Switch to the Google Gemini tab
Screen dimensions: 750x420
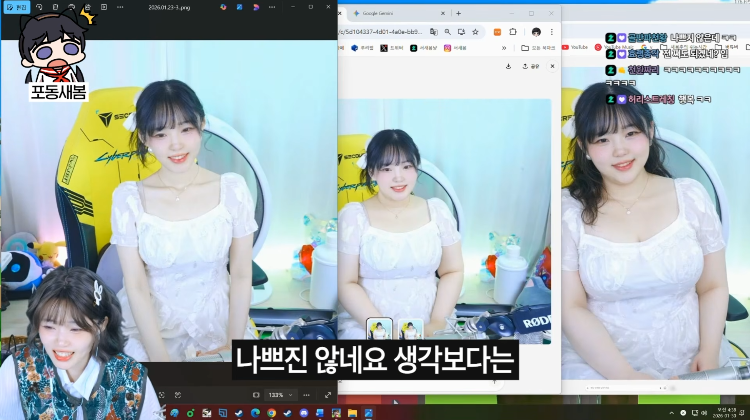pyautogui.click(x=397, y=13)
